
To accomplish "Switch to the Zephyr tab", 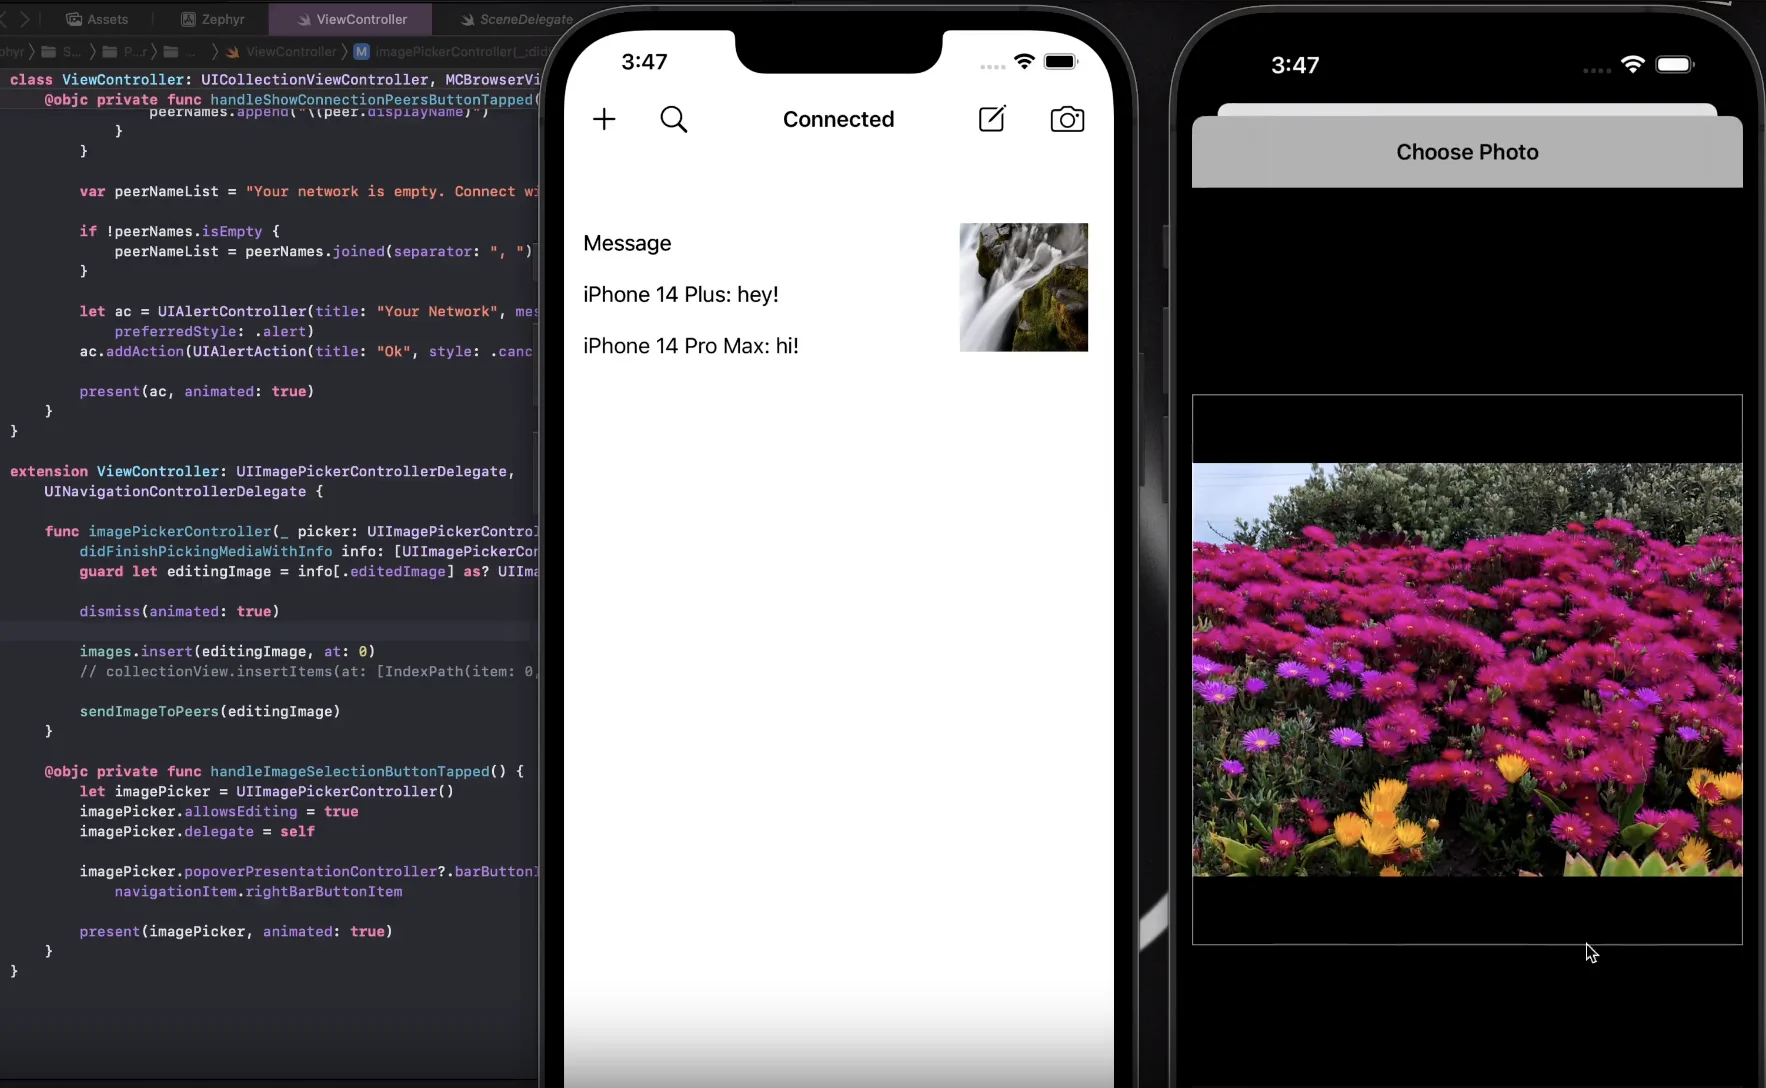I will click(x=222, y=19).
